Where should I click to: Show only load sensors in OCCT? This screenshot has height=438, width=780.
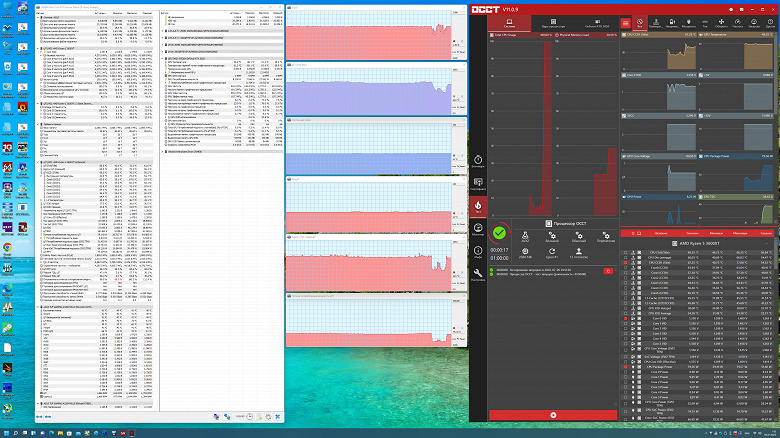click(754, 23)
